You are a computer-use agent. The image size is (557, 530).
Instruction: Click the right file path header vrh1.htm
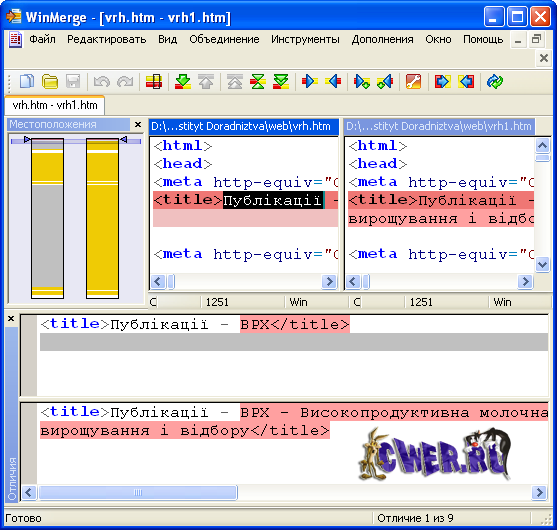[x=439, y=126]
